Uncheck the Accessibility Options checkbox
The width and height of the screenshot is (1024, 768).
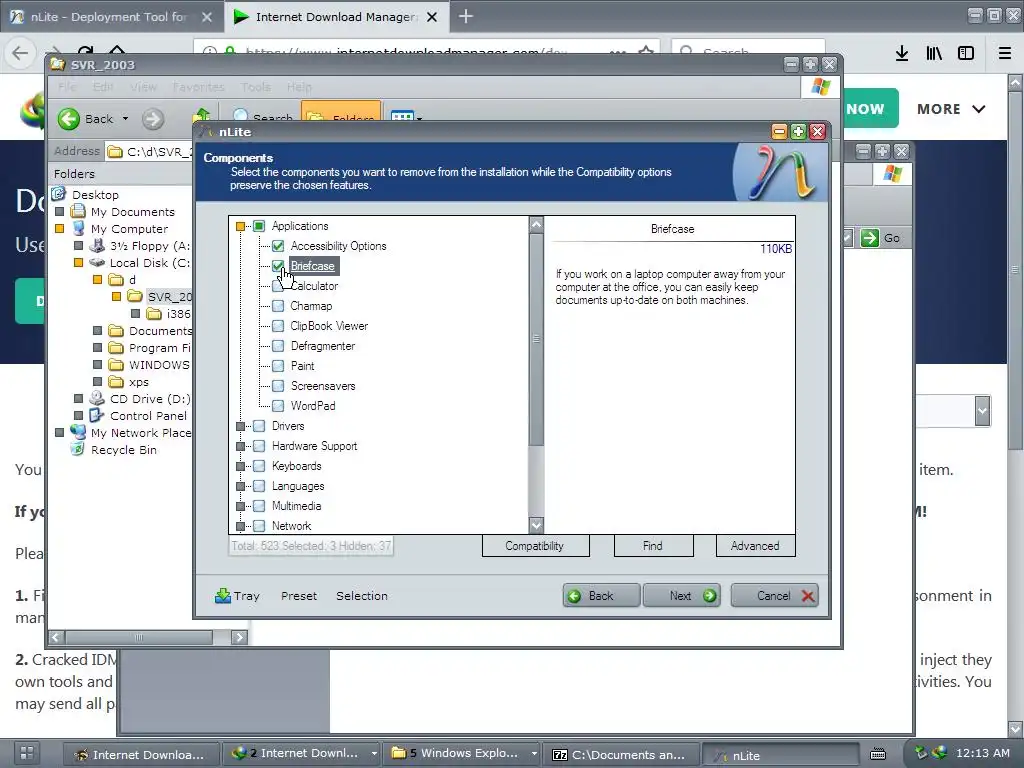pyautogui.click(x=278, y=246)
